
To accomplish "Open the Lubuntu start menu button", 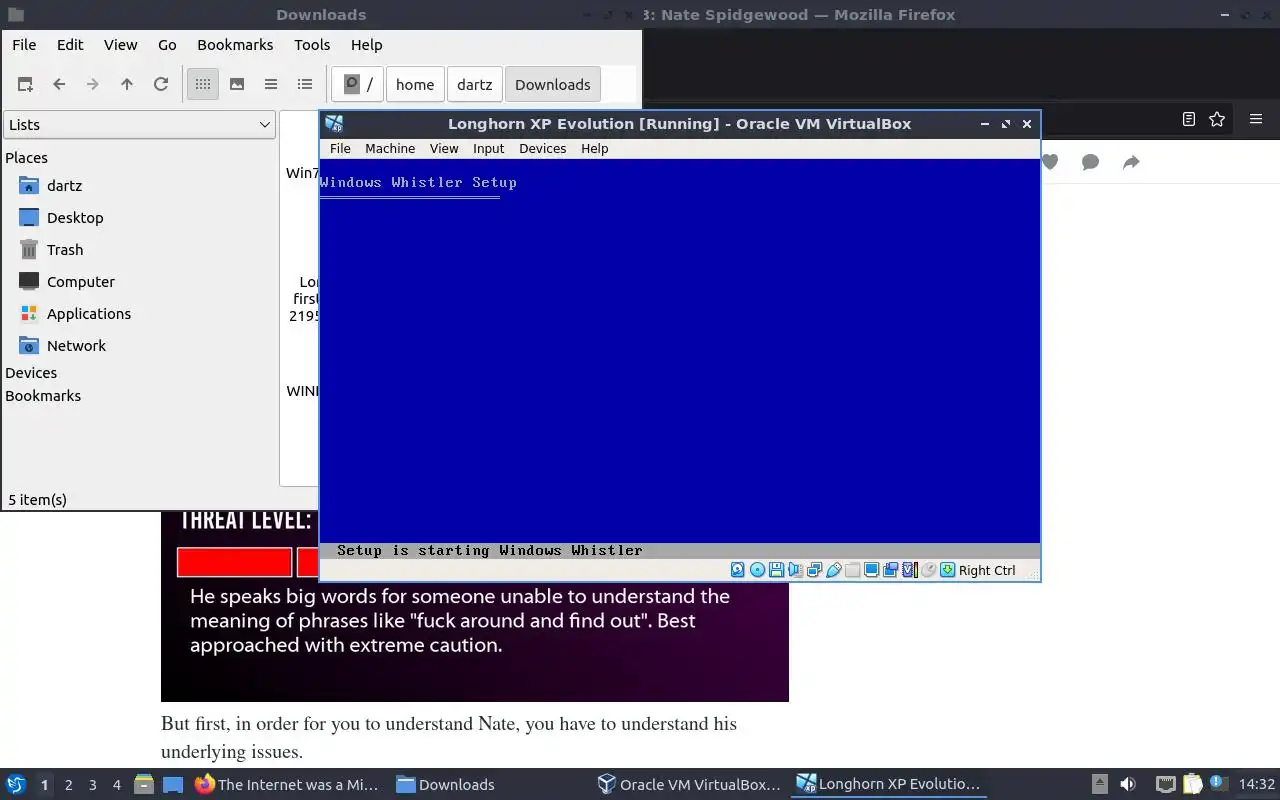I will 16,784.
